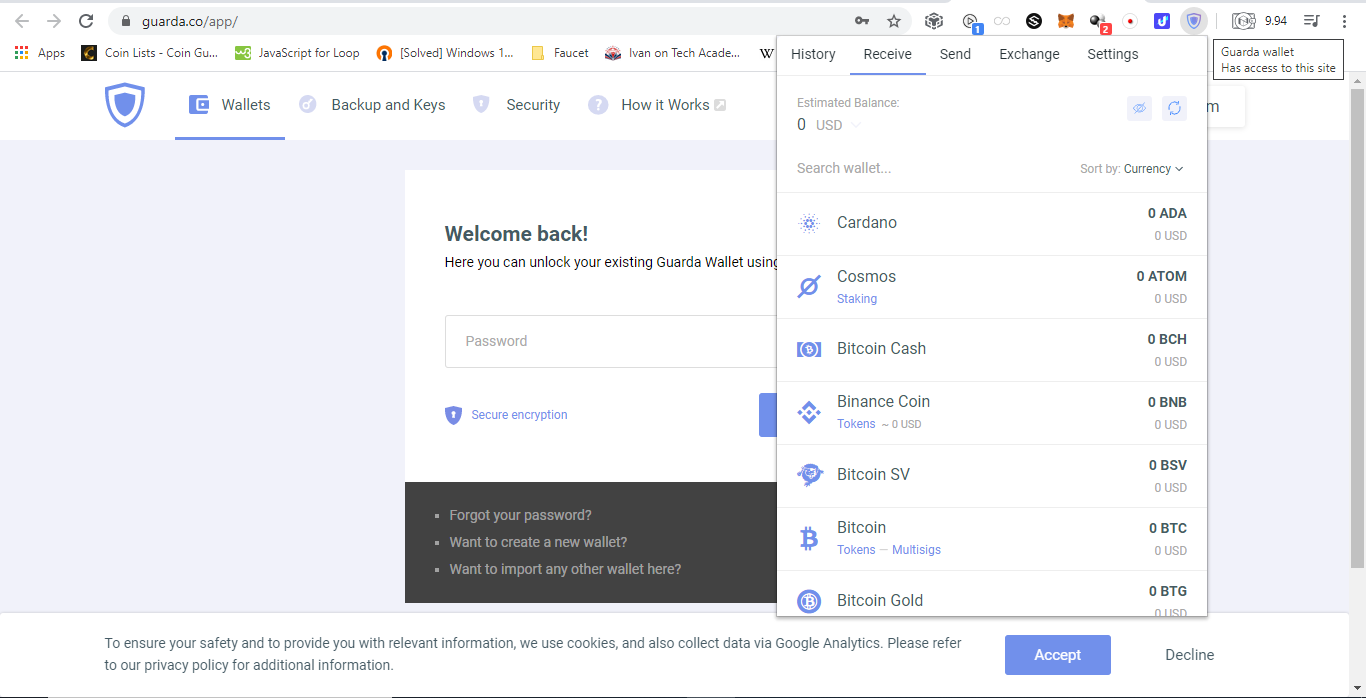Click the Bitcoin B coin icon

pyautogui.click(x=809, y=539)
